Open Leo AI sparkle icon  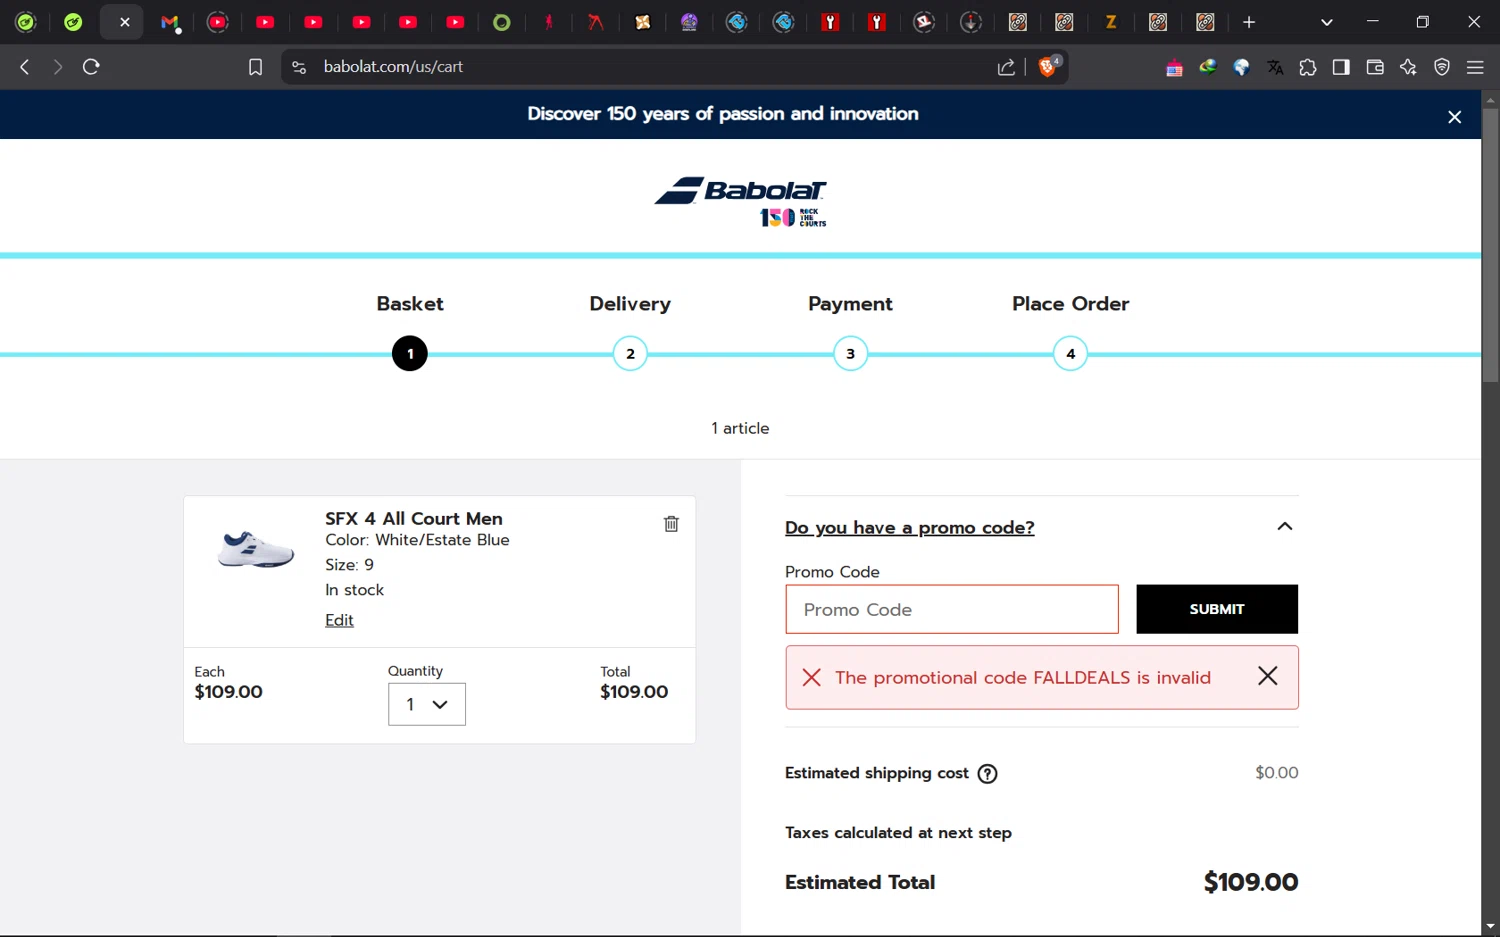click(1408, 67)
